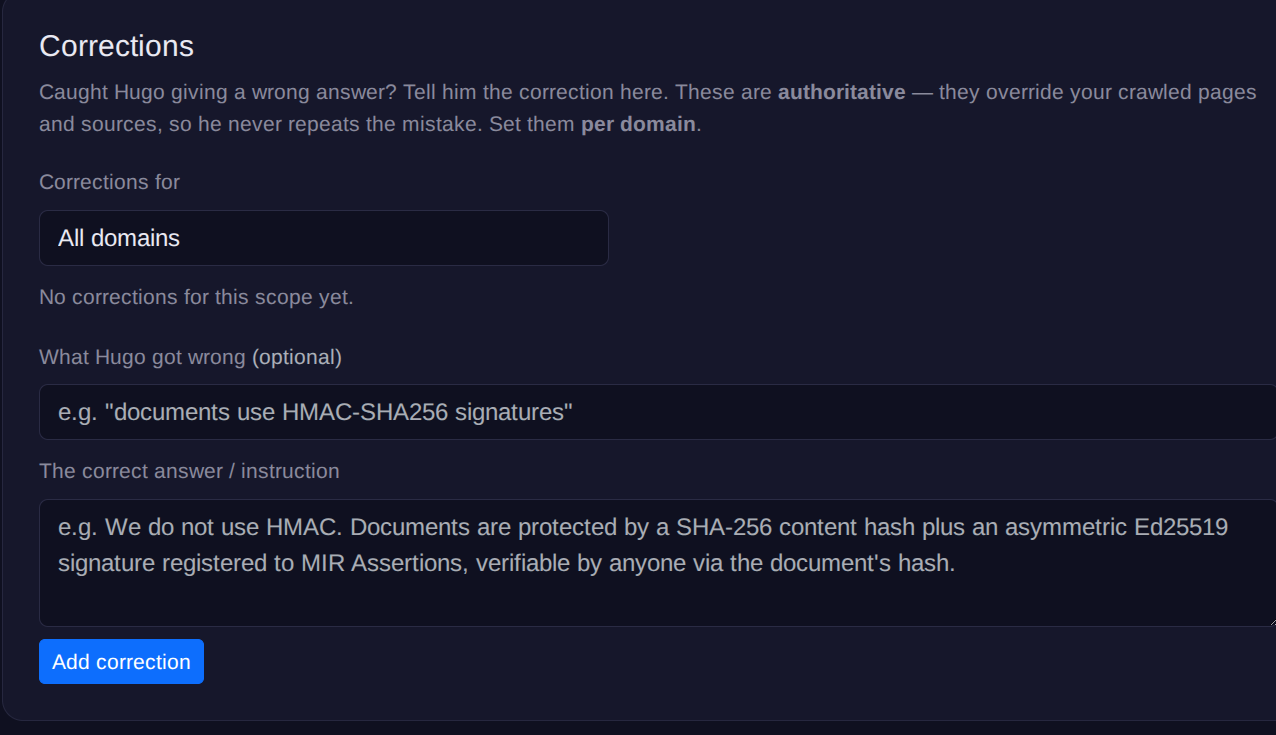1276x735 pixels.
Task: Click the bold word "authoritative"
Action: click(x=842, y=92)
